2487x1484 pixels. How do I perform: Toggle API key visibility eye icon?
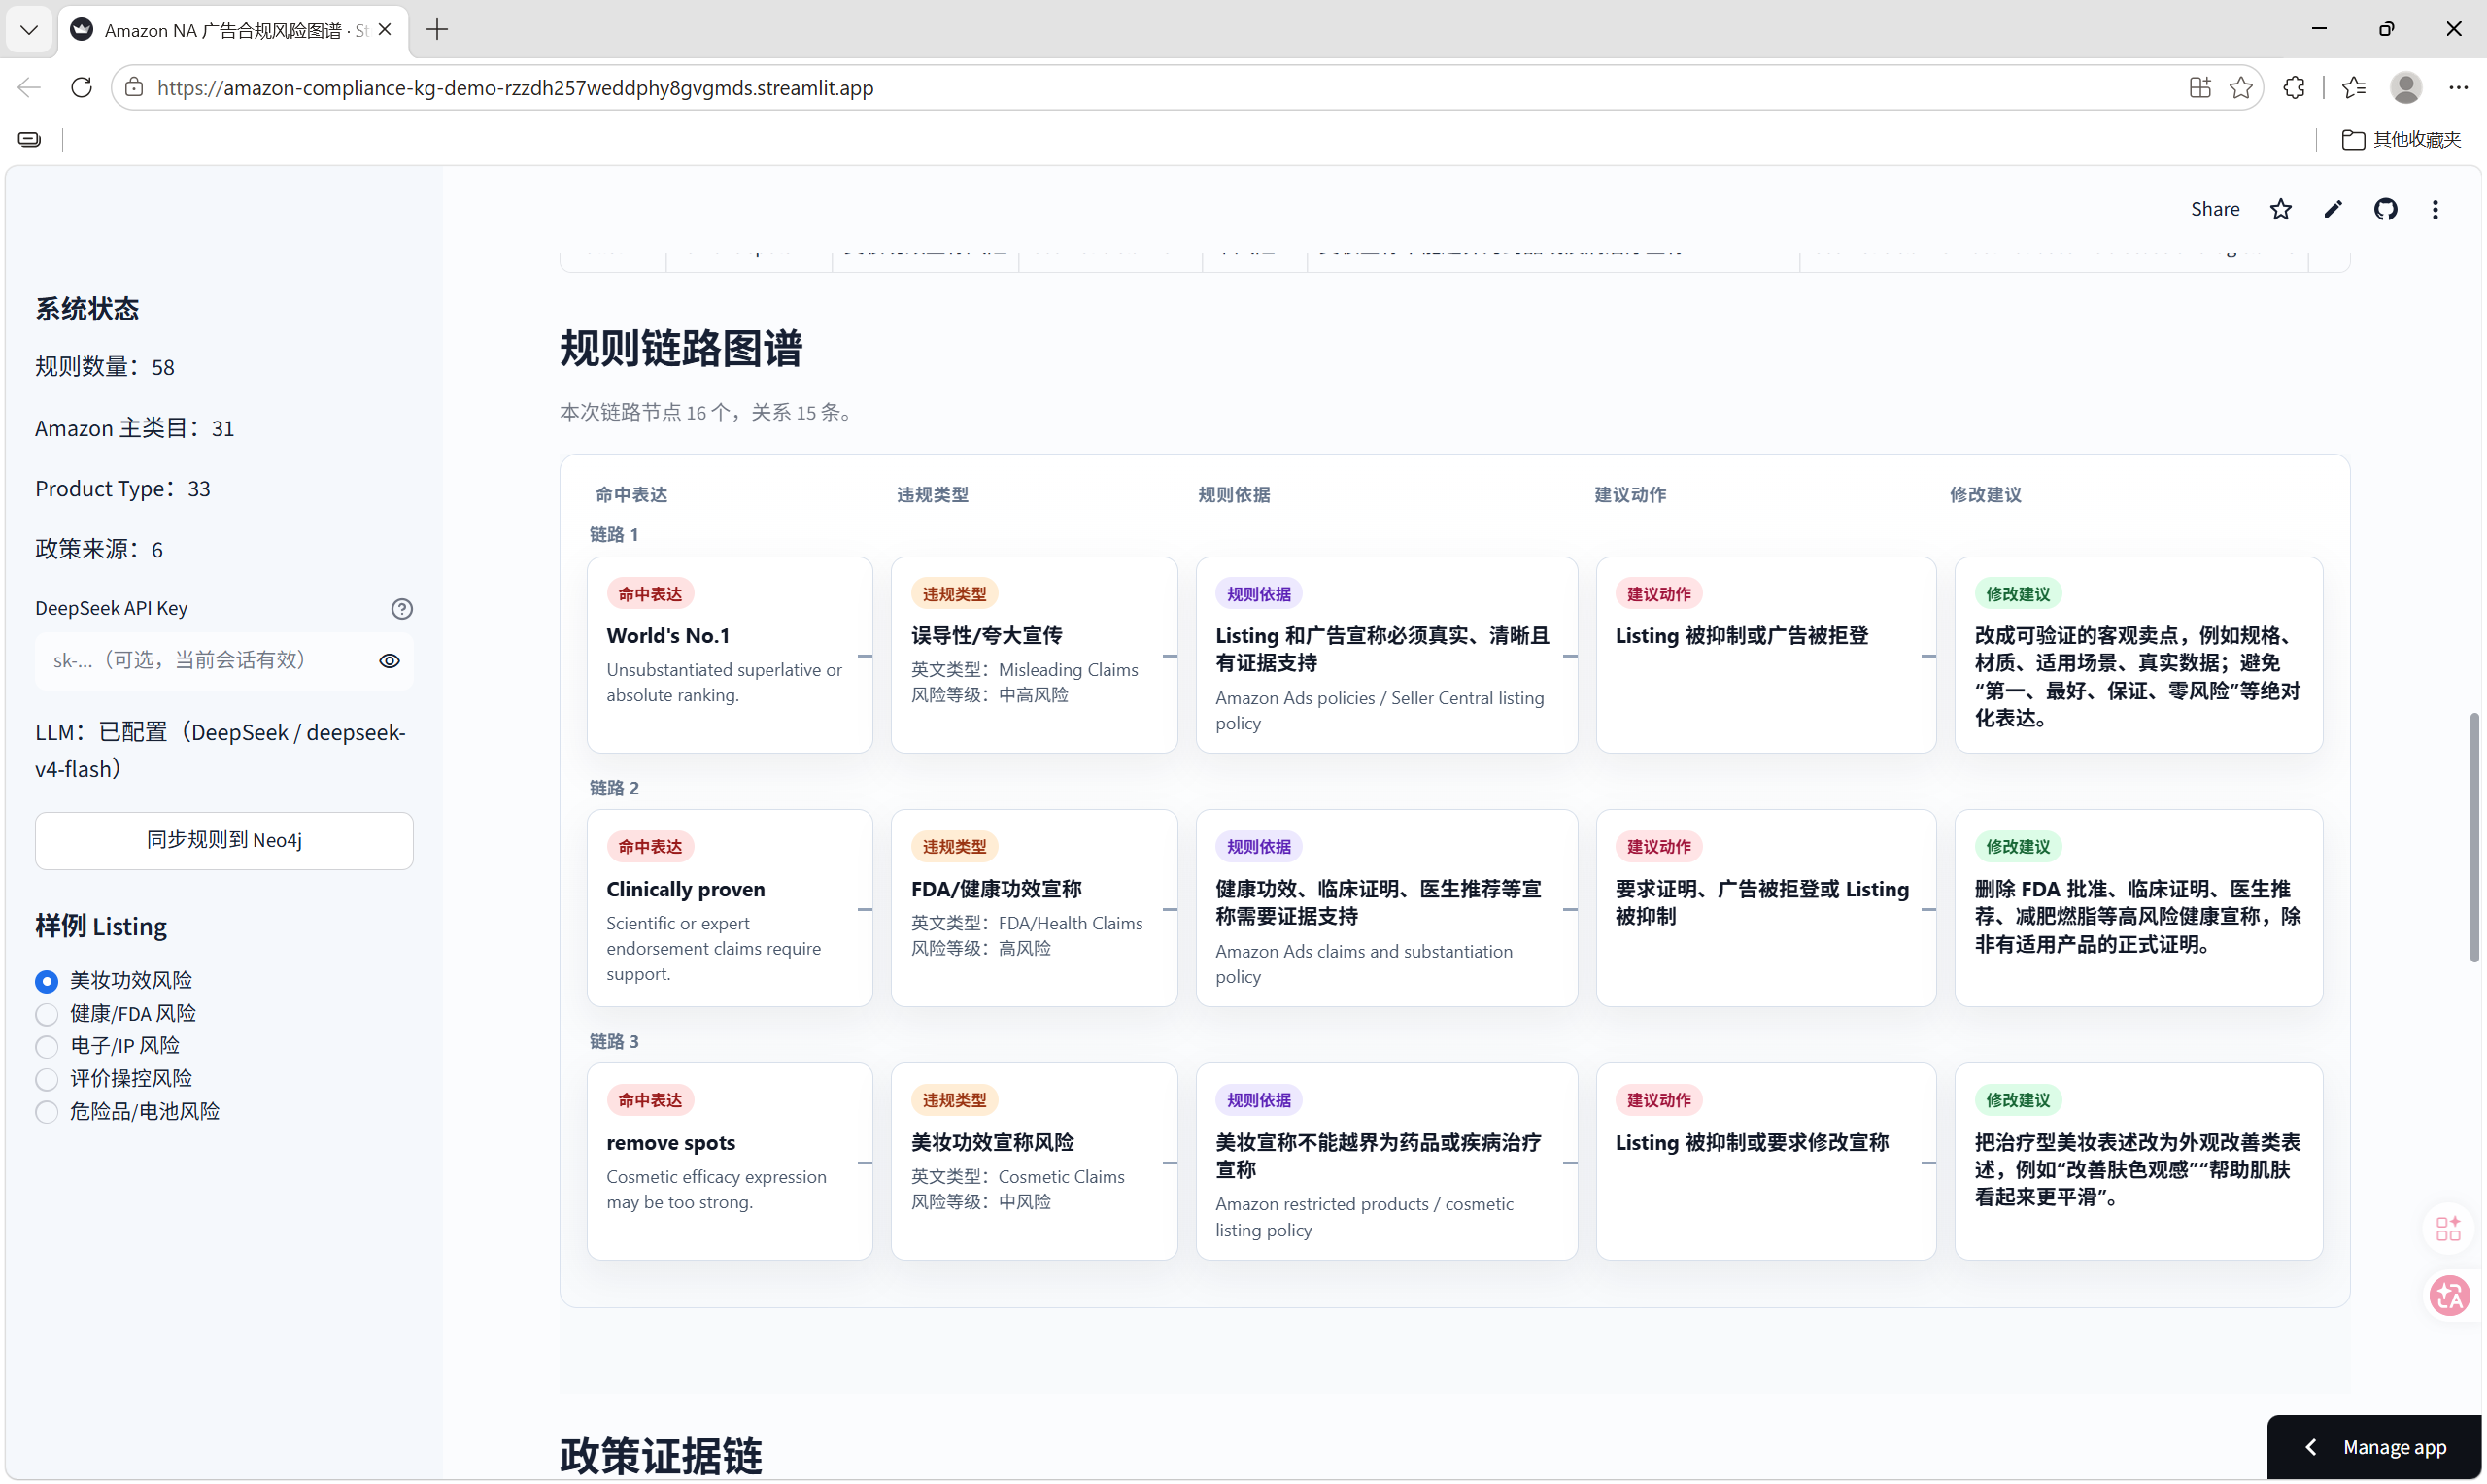click(x=390, y=661)
